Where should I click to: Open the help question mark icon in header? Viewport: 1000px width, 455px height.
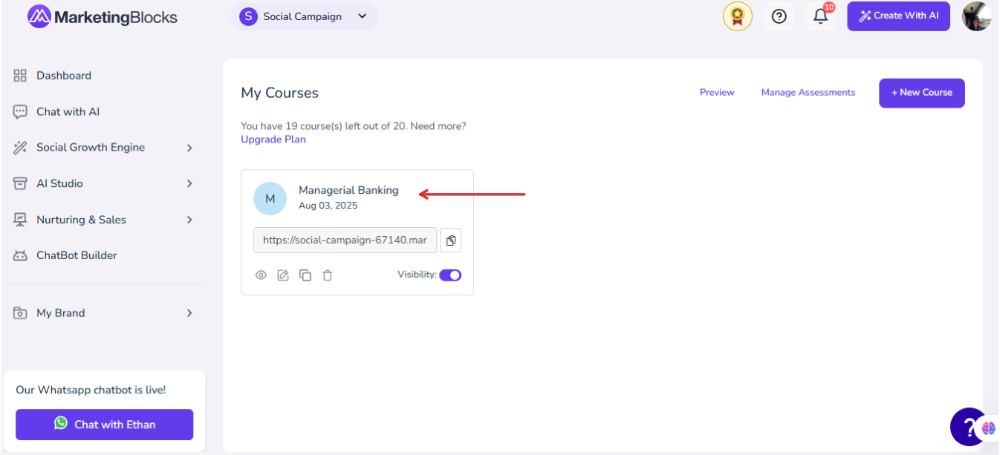point(779,17)
